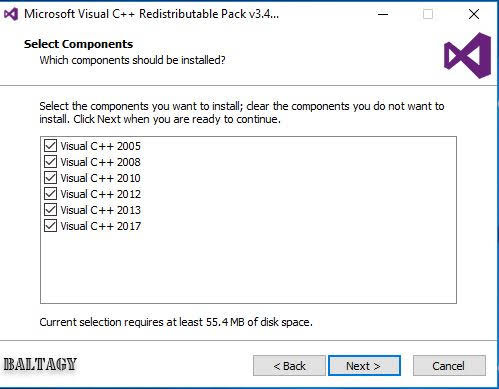Go back with the Back button
This screenshot has width=499, height=389.
click(289, 366)
